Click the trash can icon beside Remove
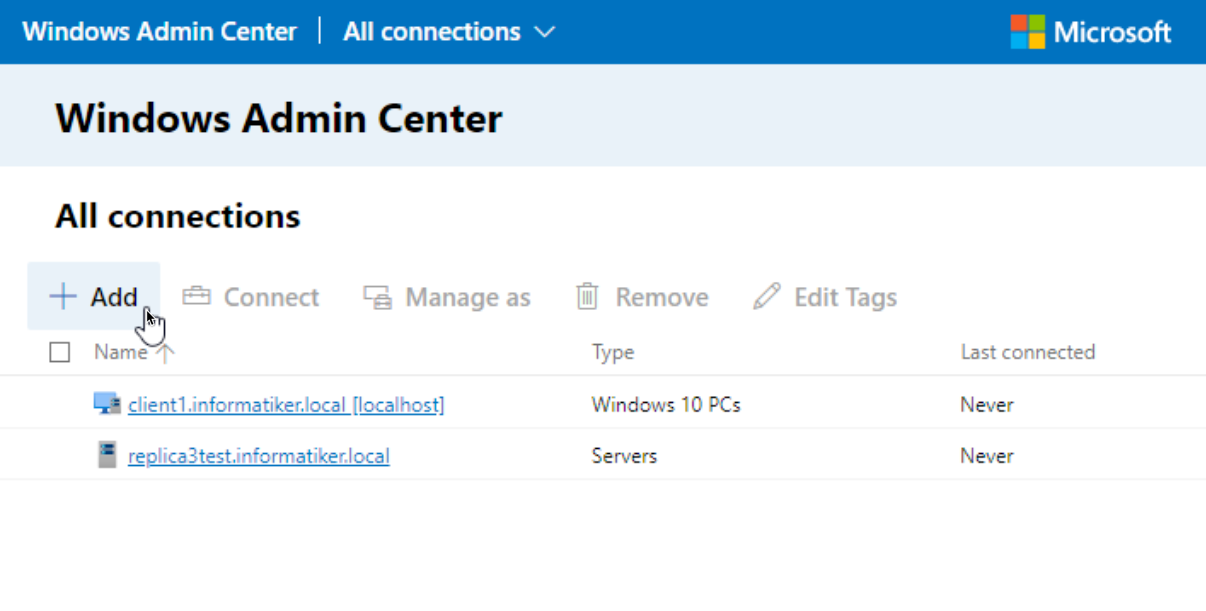Screen dimensions: 1206x611 pos(587,297)
